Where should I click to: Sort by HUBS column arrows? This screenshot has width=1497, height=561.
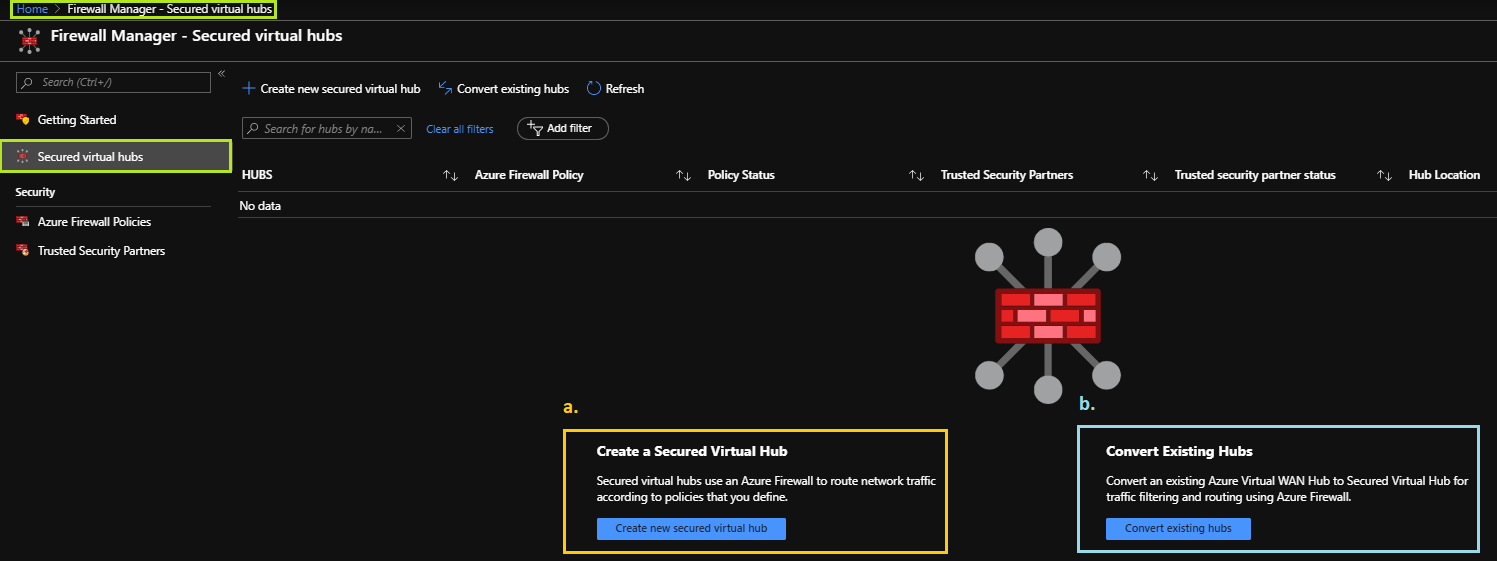coord(450,175)
